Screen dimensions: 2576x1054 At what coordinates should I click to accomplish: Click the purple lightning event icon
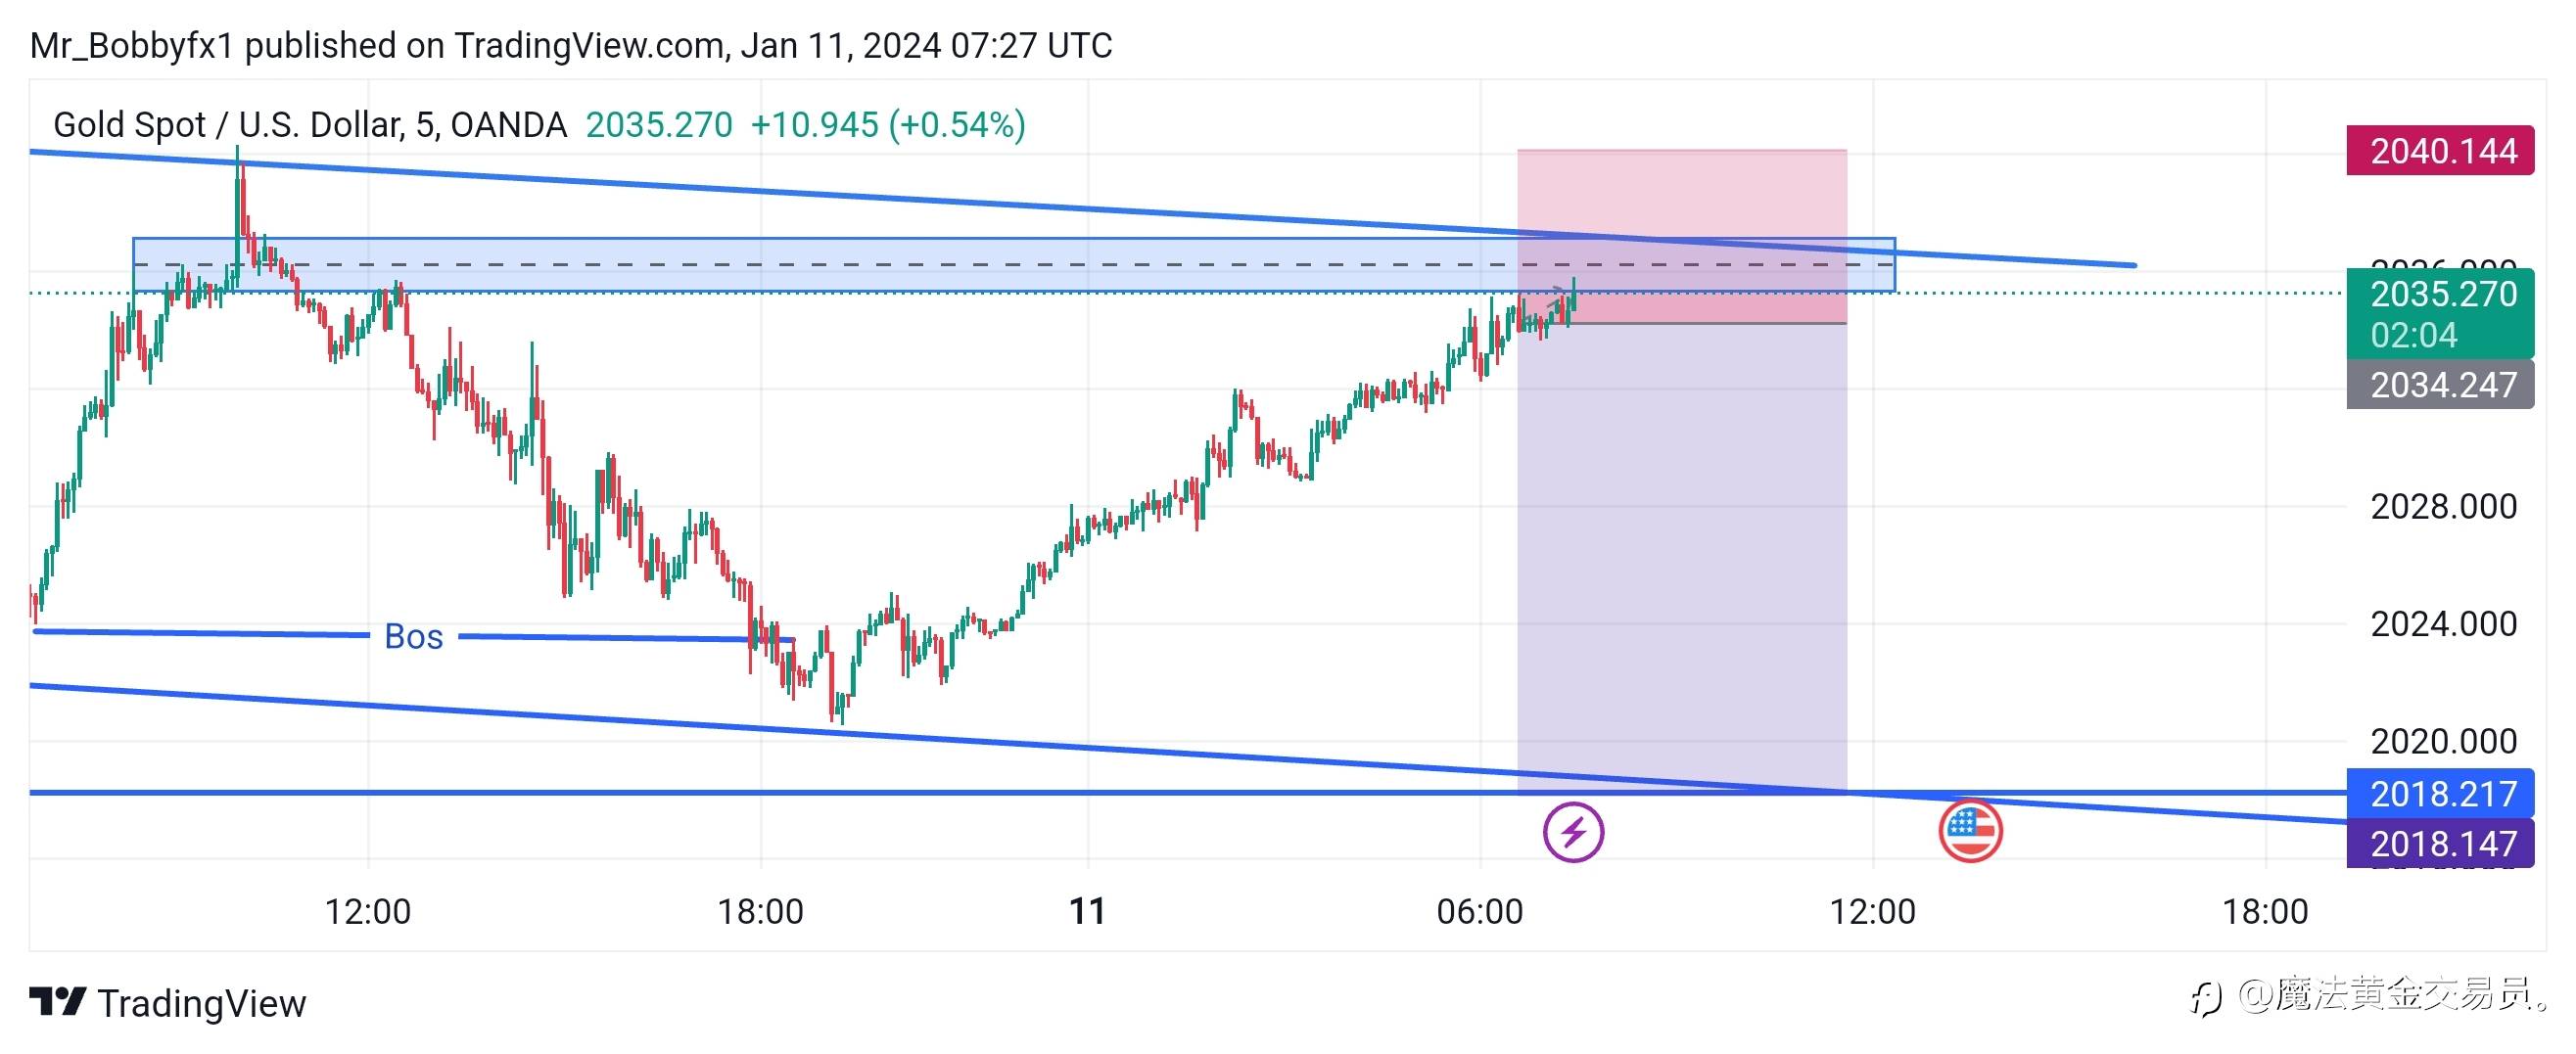point(1573,832)
